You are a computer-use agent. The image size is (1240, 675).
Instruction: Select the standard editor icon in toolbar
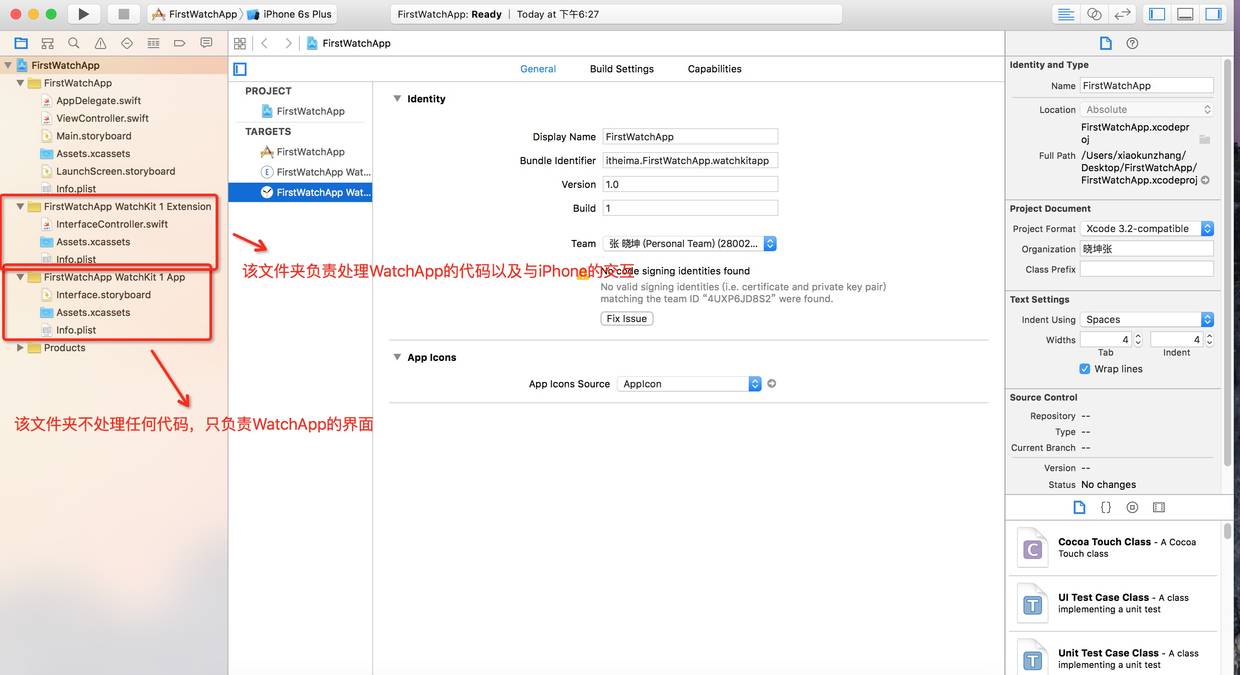pos(1066,14)
